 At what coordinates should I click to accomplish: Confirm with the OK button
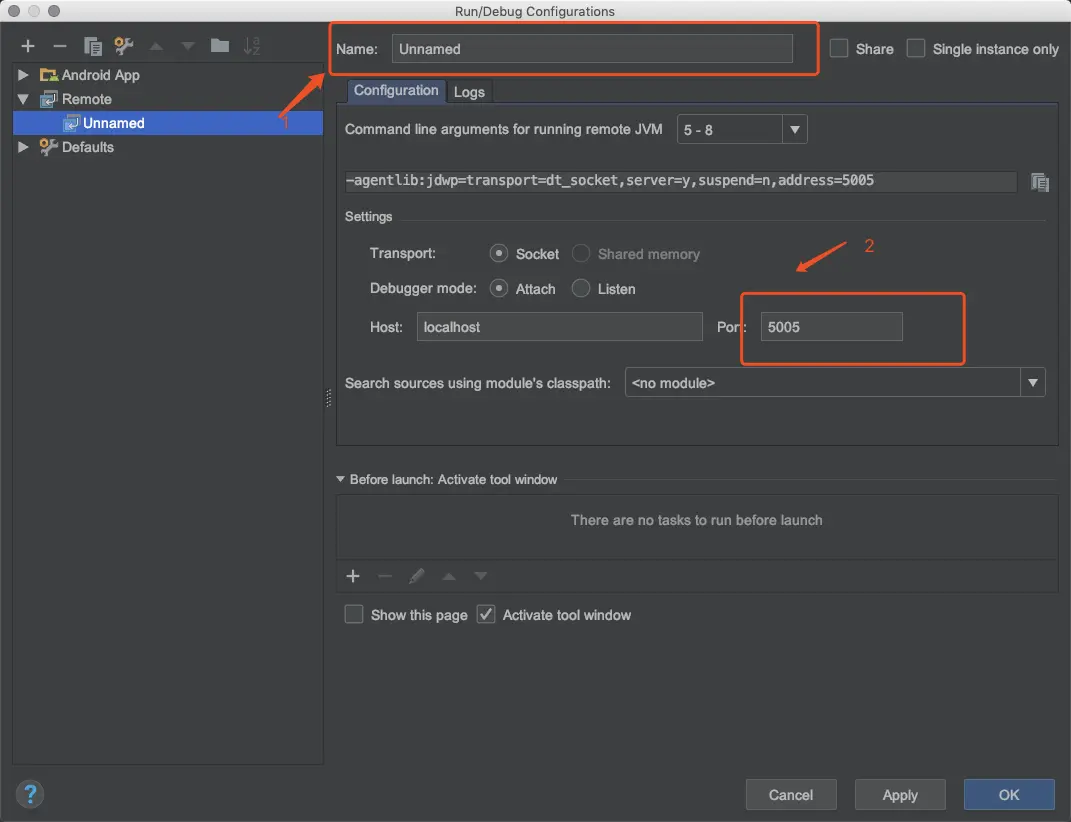pyautogui.click(x=1009, y=795)
